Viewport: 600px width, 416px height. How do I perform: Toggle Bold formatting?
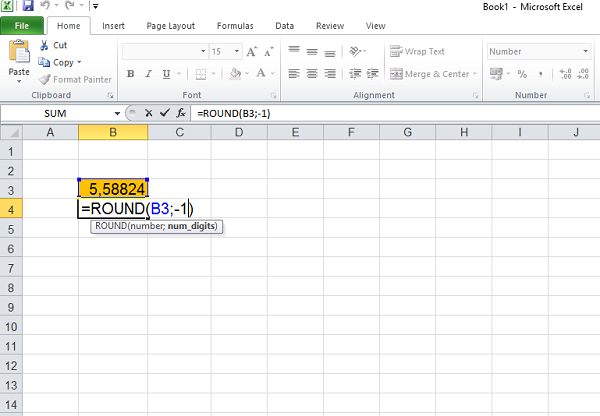[131, 73]
